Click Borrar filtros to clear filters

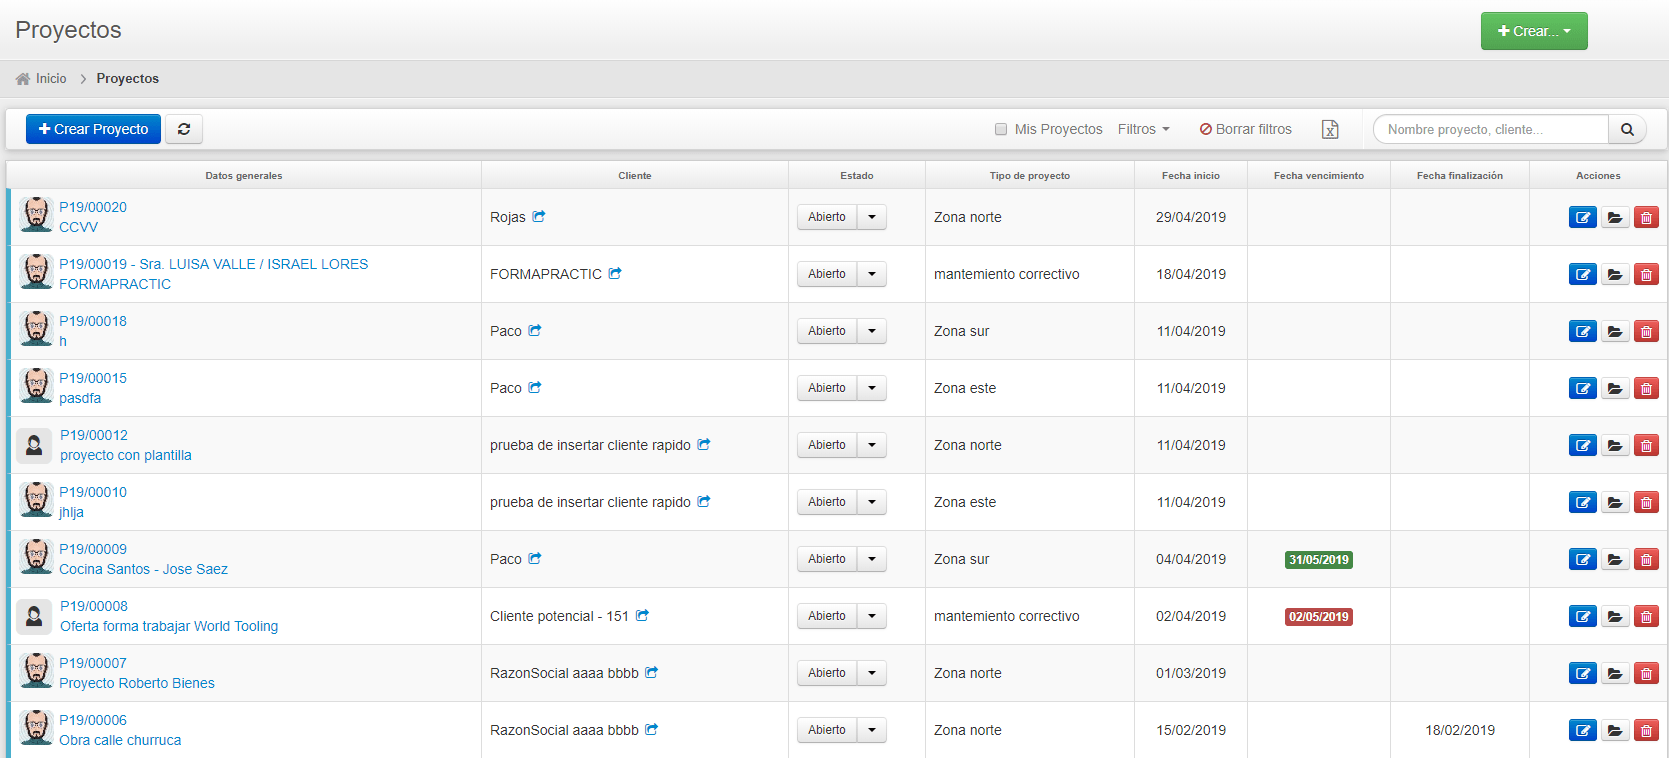tap(1246, 129)
